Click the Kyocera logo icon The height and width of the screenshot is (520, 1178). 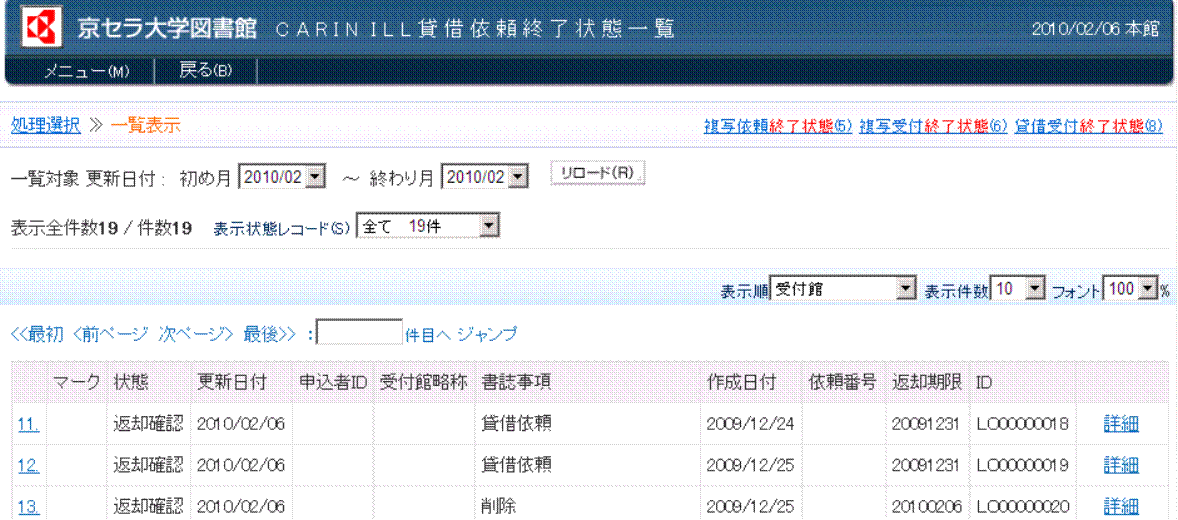[x=40, y=29]
